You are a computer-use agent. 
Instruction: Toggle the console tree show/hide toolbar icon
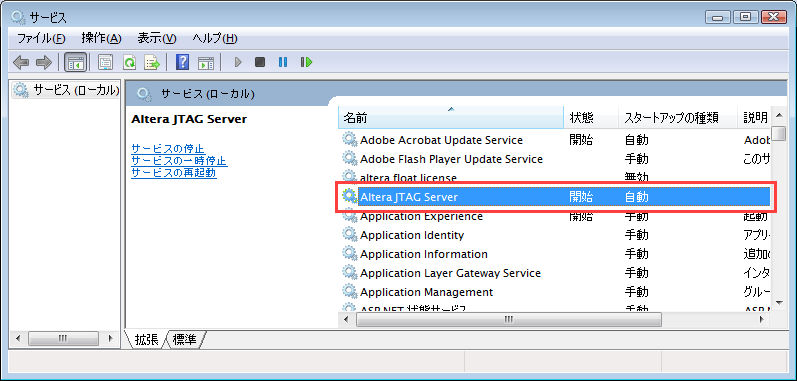[x=75, y=62]
